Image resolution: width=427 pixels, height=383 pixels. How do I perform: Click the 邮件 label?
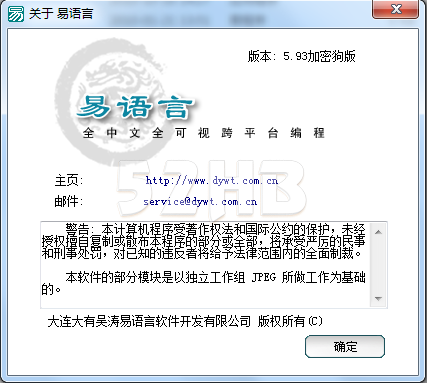[x=68, y=201]
